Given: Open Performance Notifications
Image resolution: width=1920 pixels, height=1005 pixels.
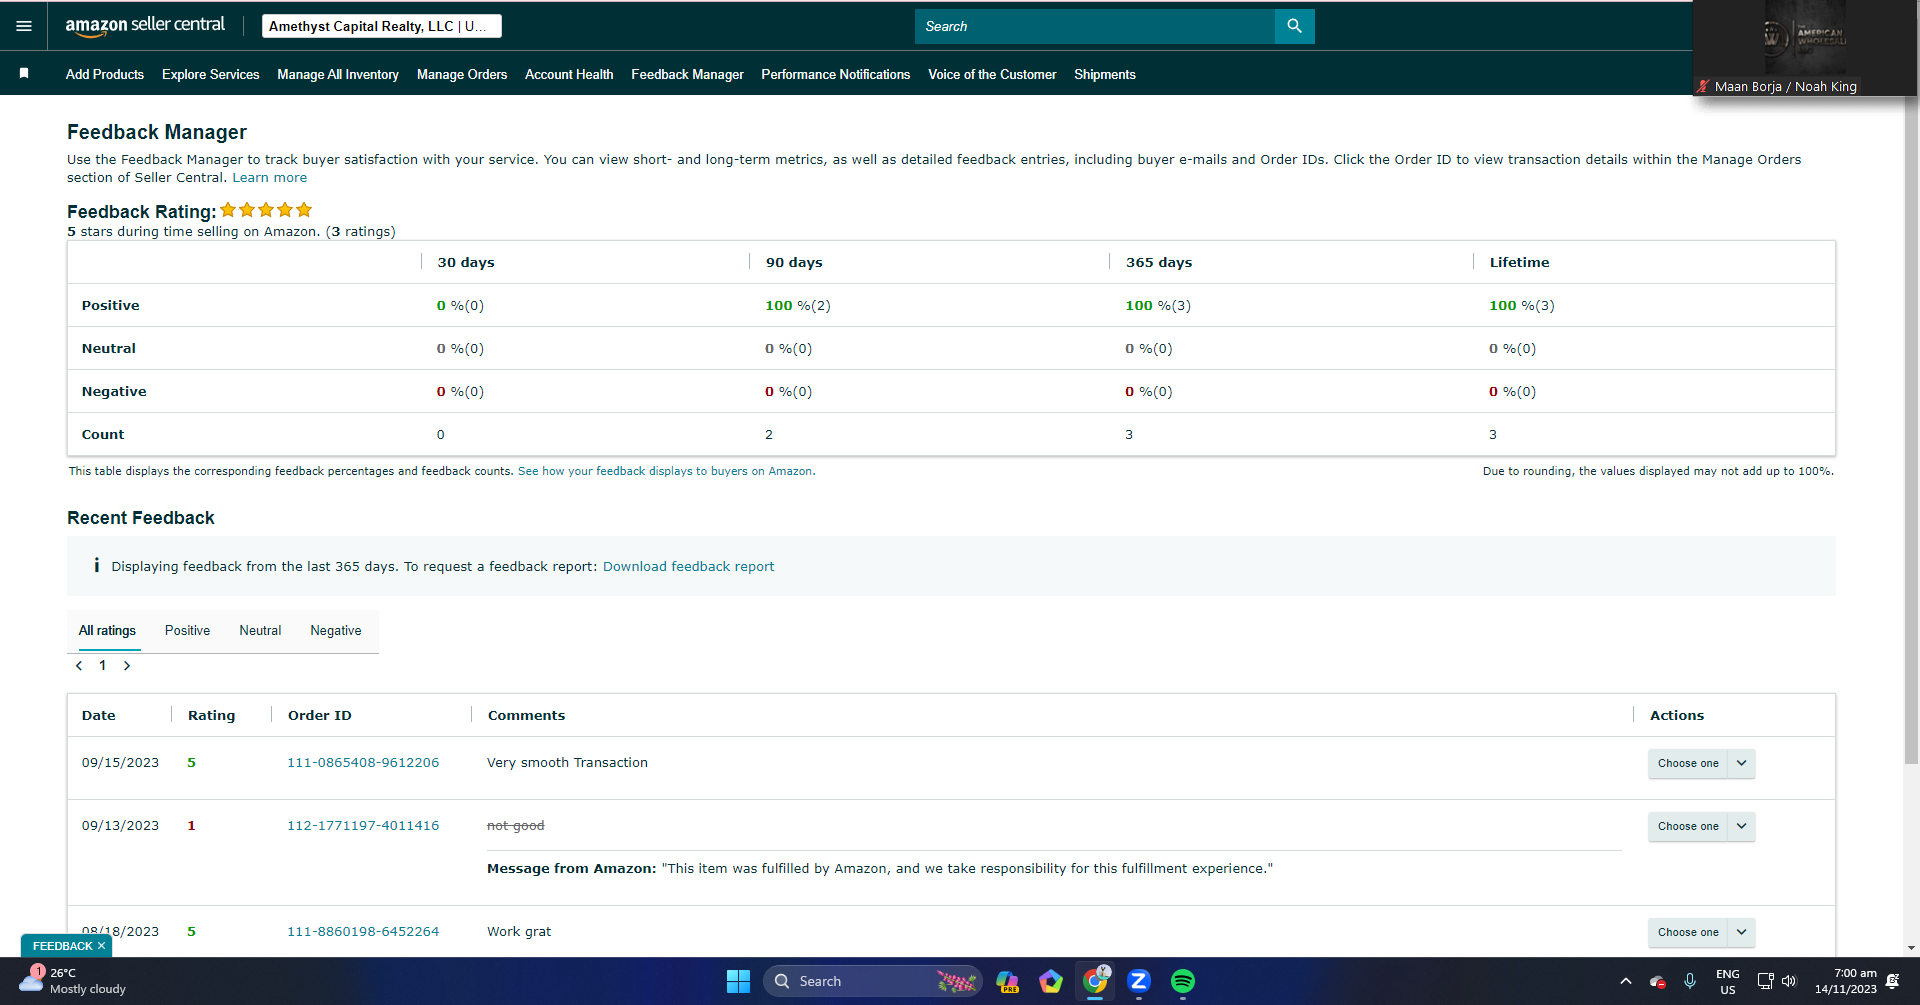Looking at the screenshot, I should (835, 74).
